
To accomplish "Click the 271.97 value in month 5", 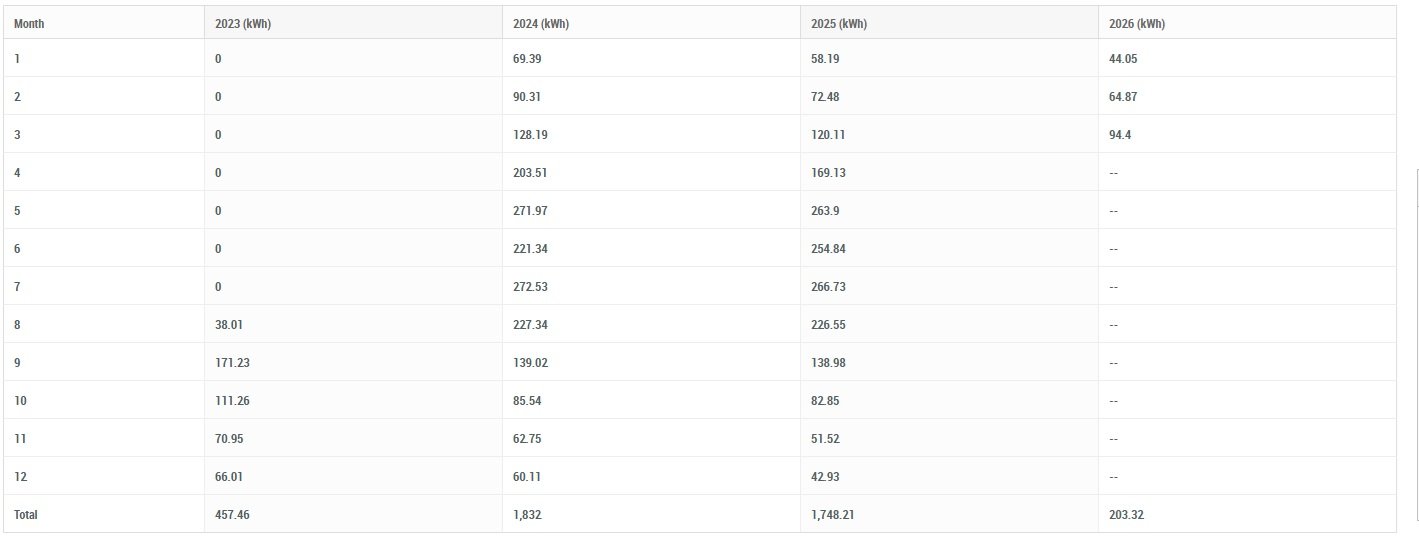I will click(x=531, y=211).
